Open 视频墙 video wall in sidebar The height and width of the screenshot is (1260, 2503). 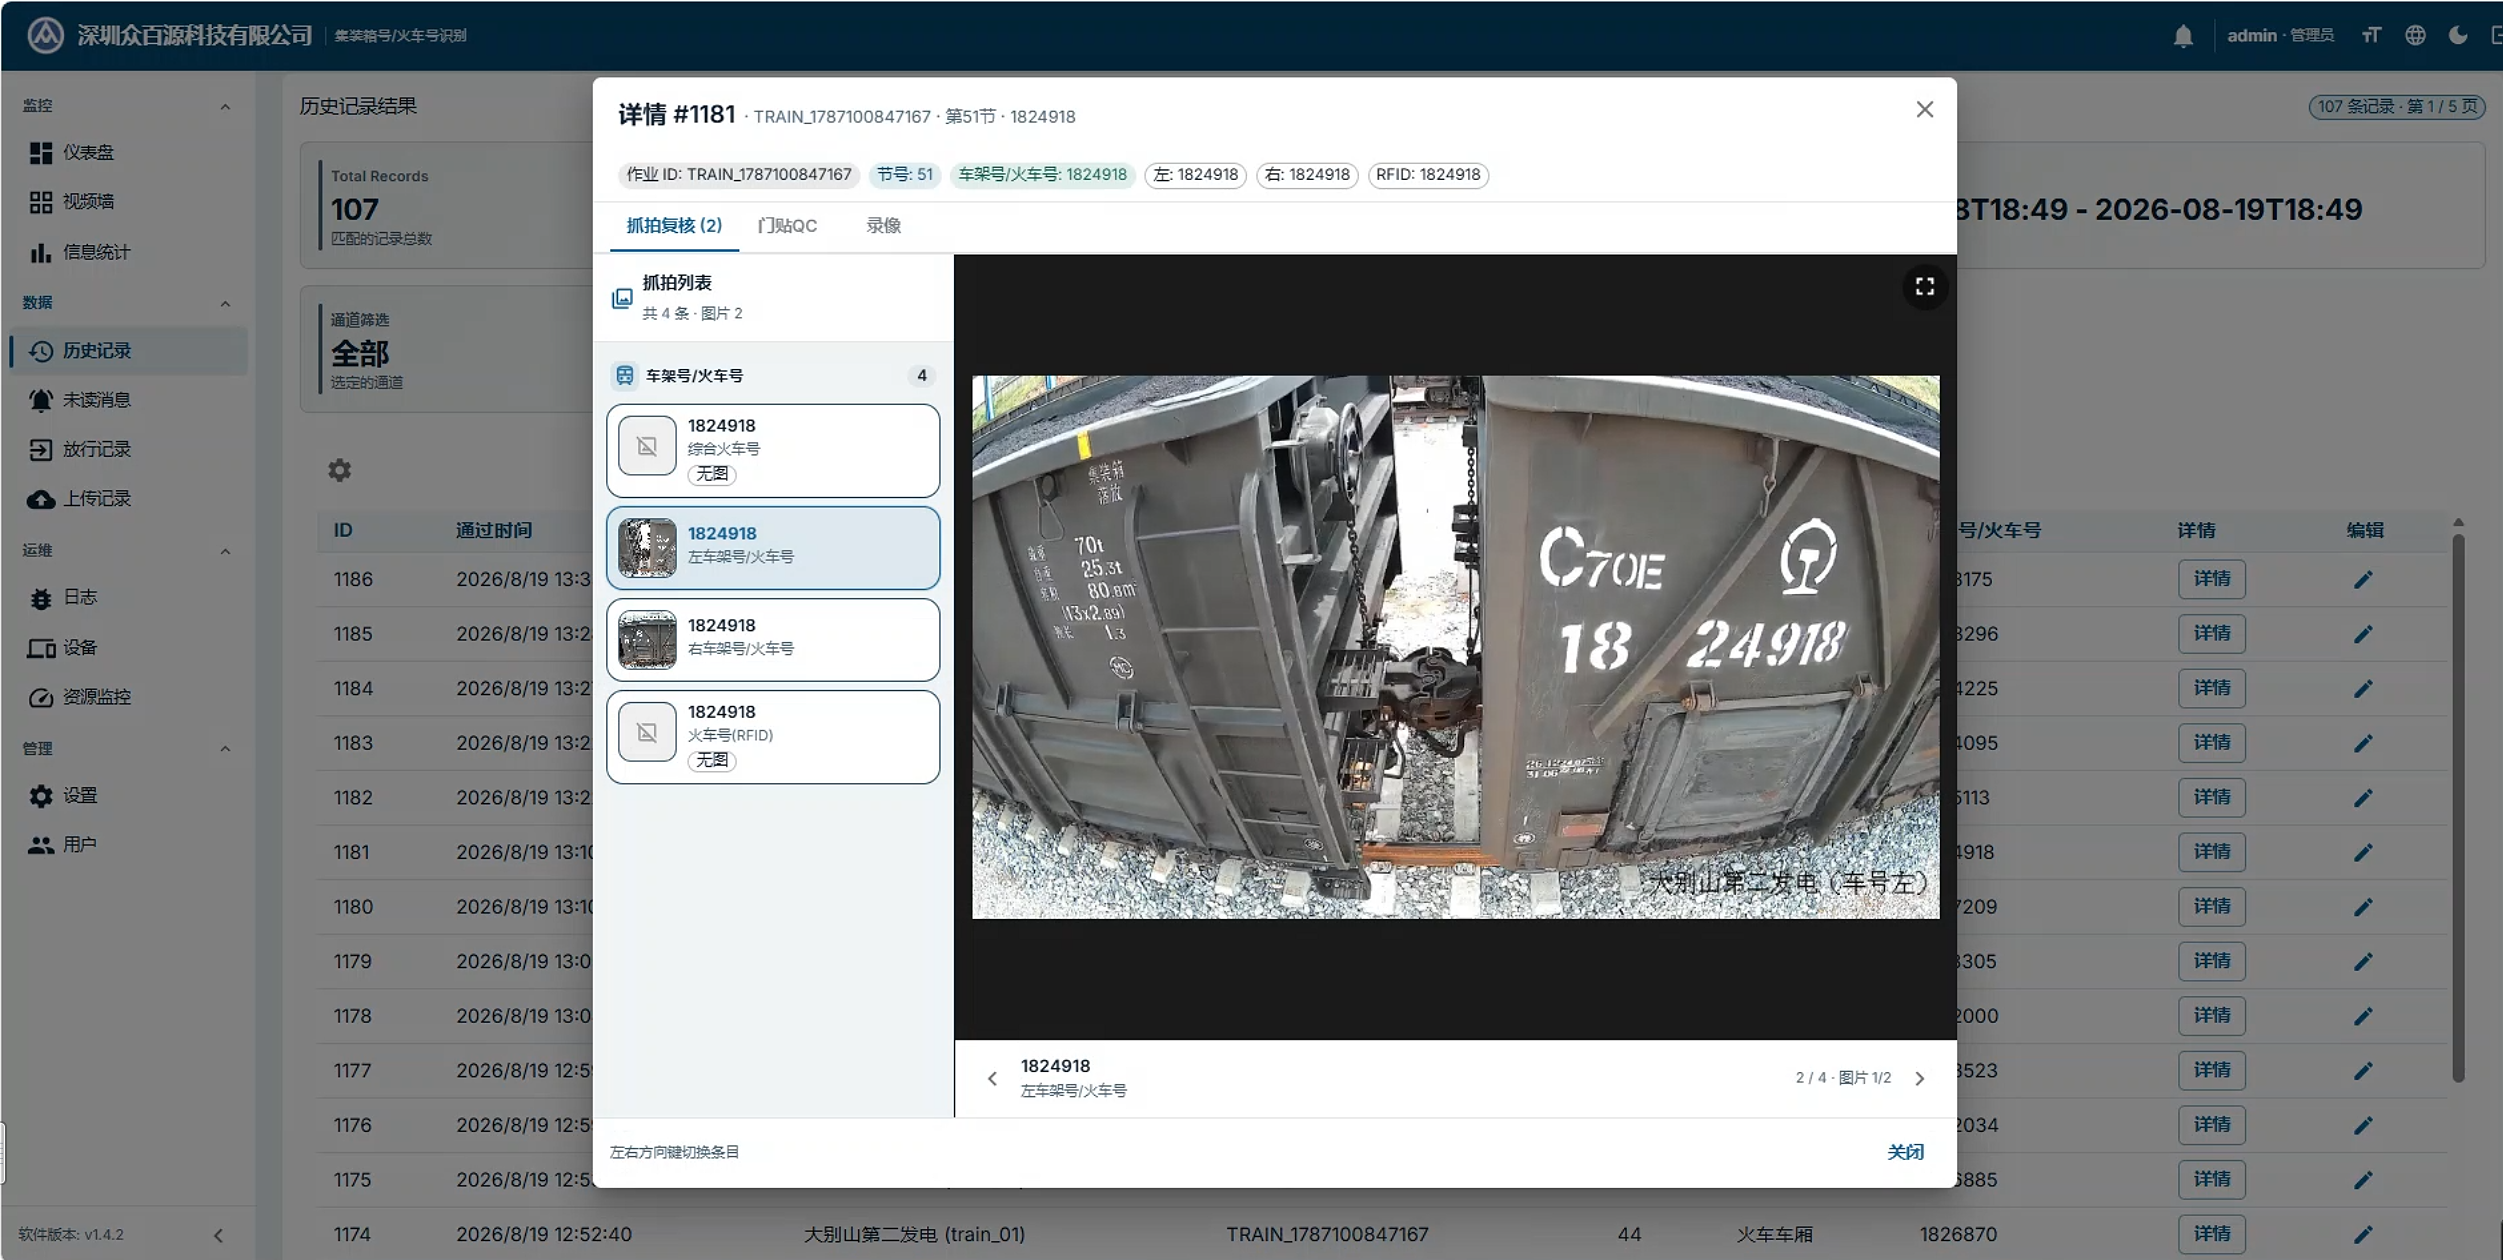[128, 202]
